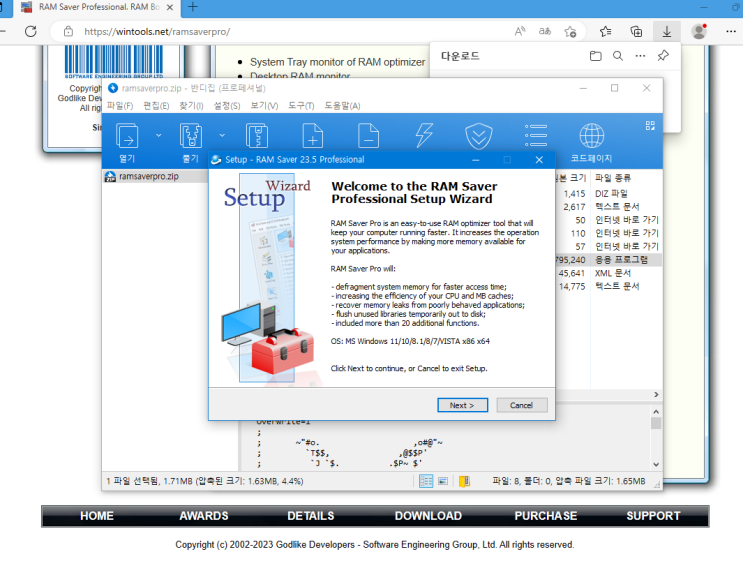Viewport: 743px width, 561px height.
Task: Expand the dropdown arrow beside 풀기
Action: [x=222, y=136]
